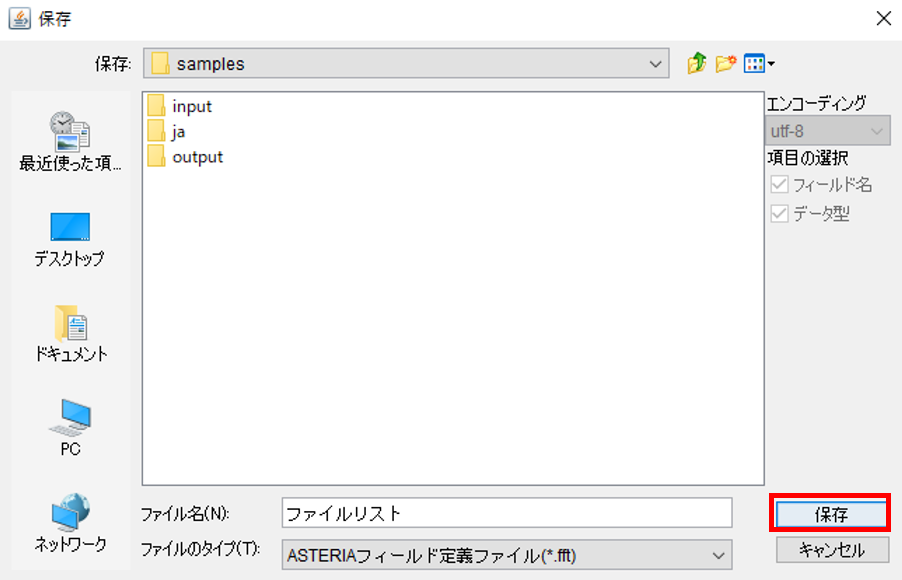This screenshot has width=902, height=580.
Task: Select the ja folder
Action: coord(166,132)
